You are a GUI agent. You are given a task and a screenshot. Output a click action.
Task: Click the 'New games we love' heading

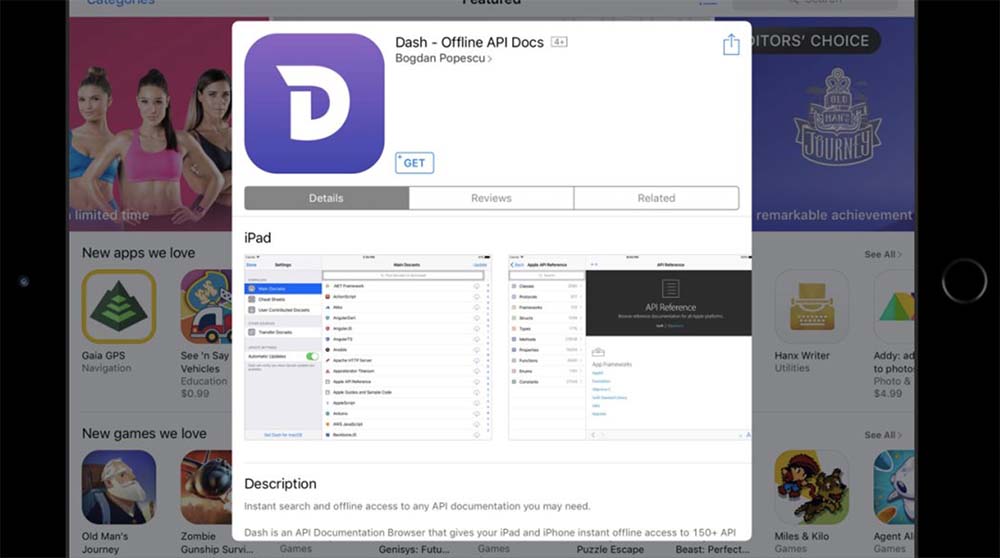click(x=144, y=434)
